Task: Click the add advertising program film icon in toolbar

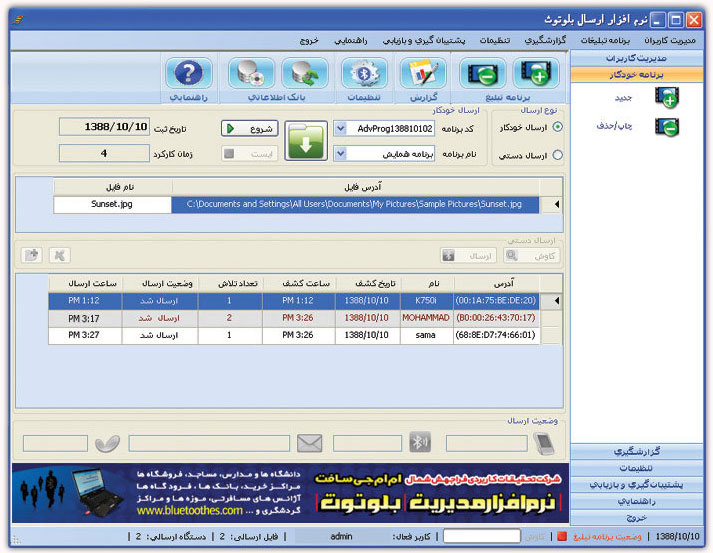Action: coord(536,73)
